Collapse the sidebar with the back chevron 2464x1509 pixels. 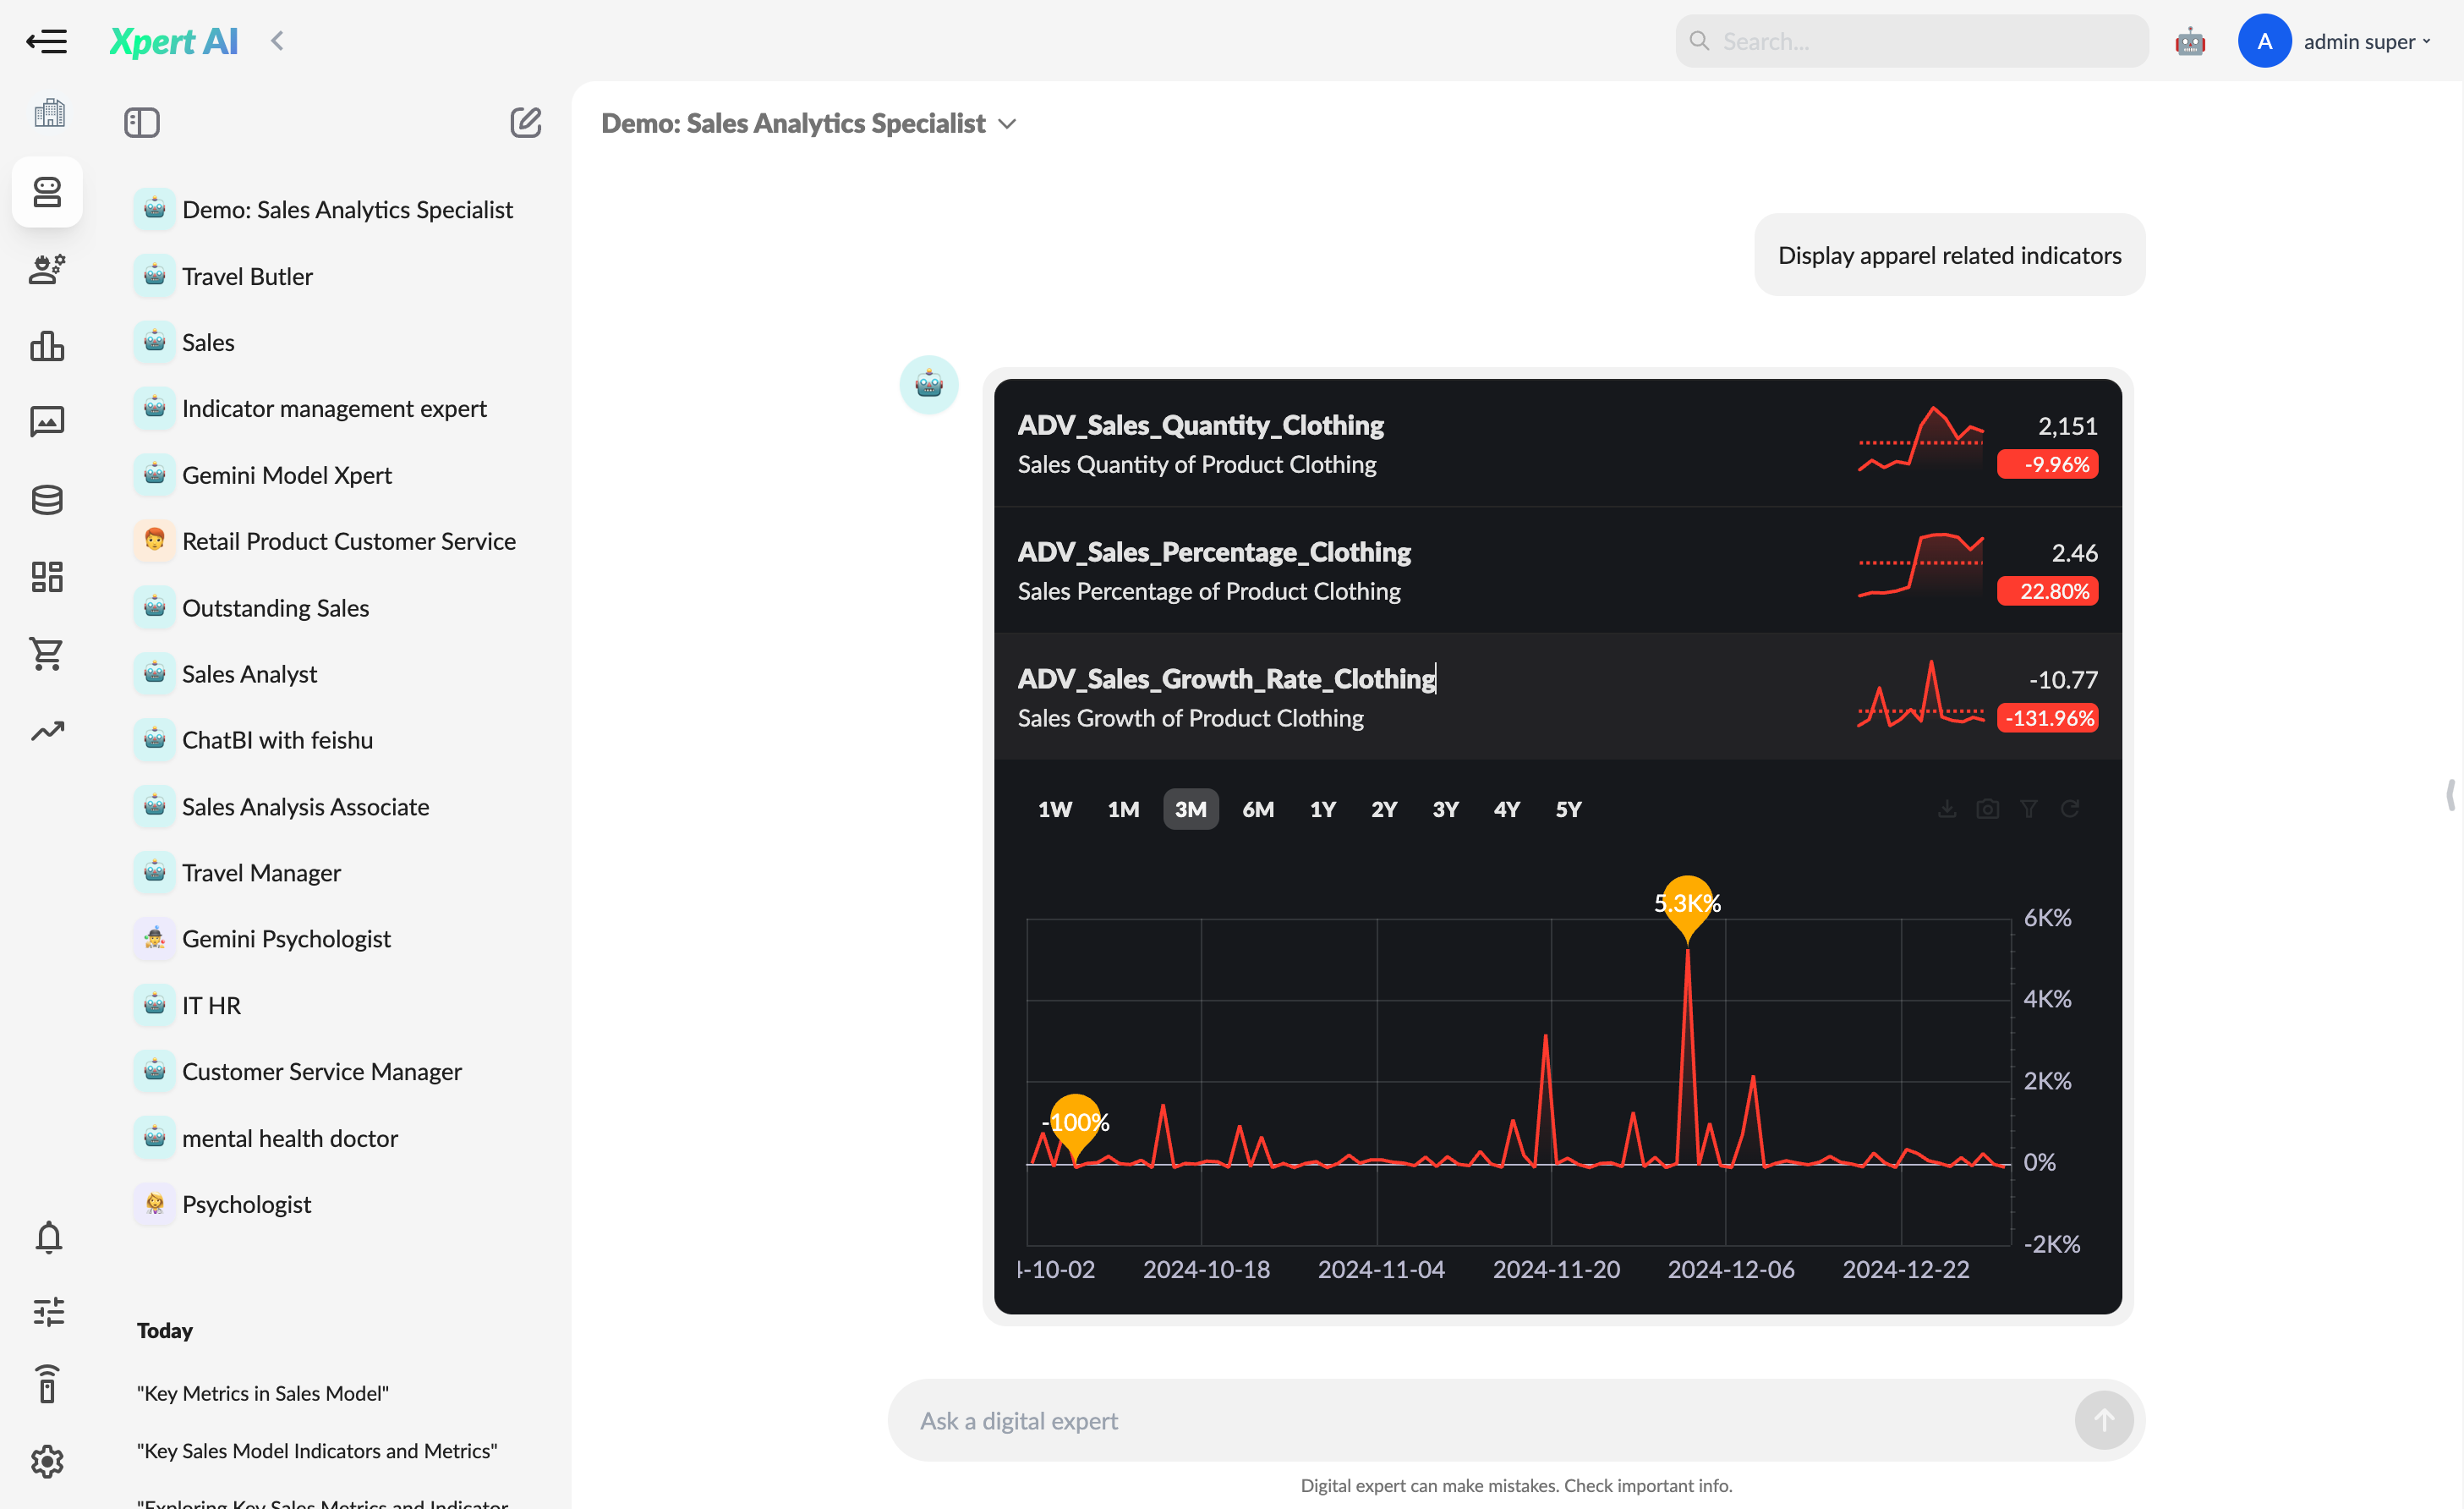click(x=277, y=41)
